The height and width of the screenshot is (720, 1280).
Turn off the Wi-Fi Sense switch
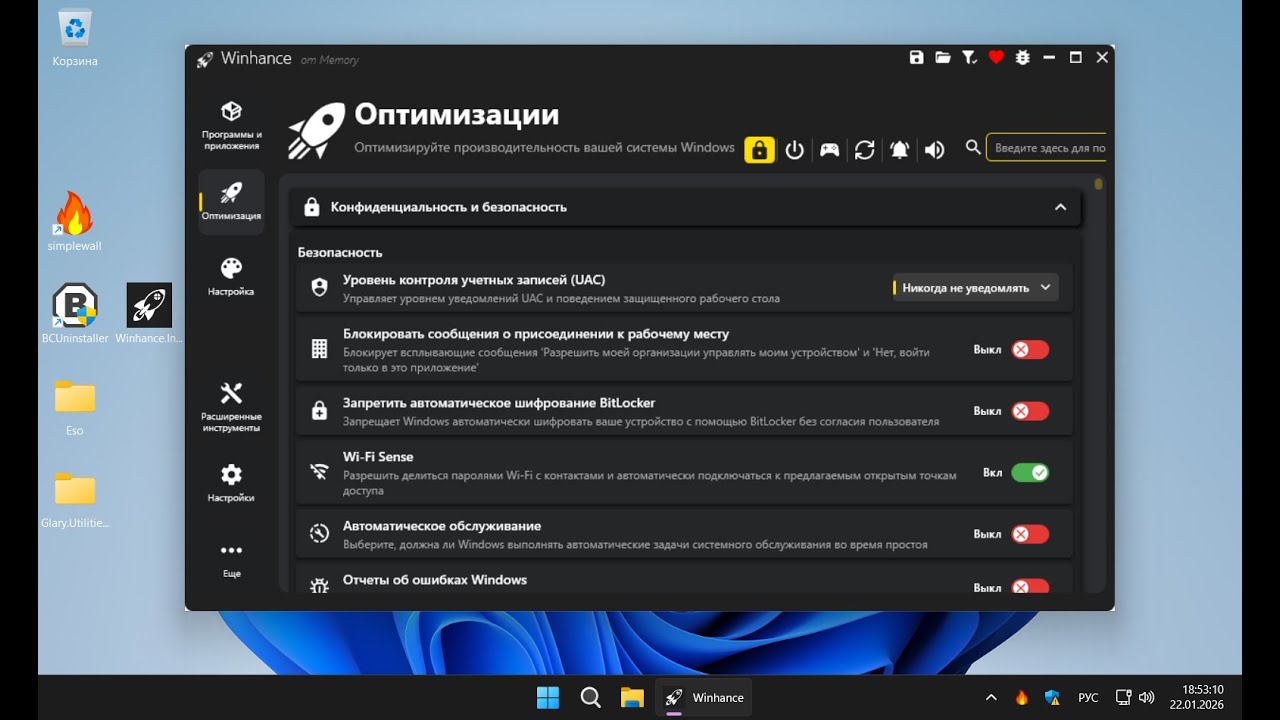tap(1029, 473)
